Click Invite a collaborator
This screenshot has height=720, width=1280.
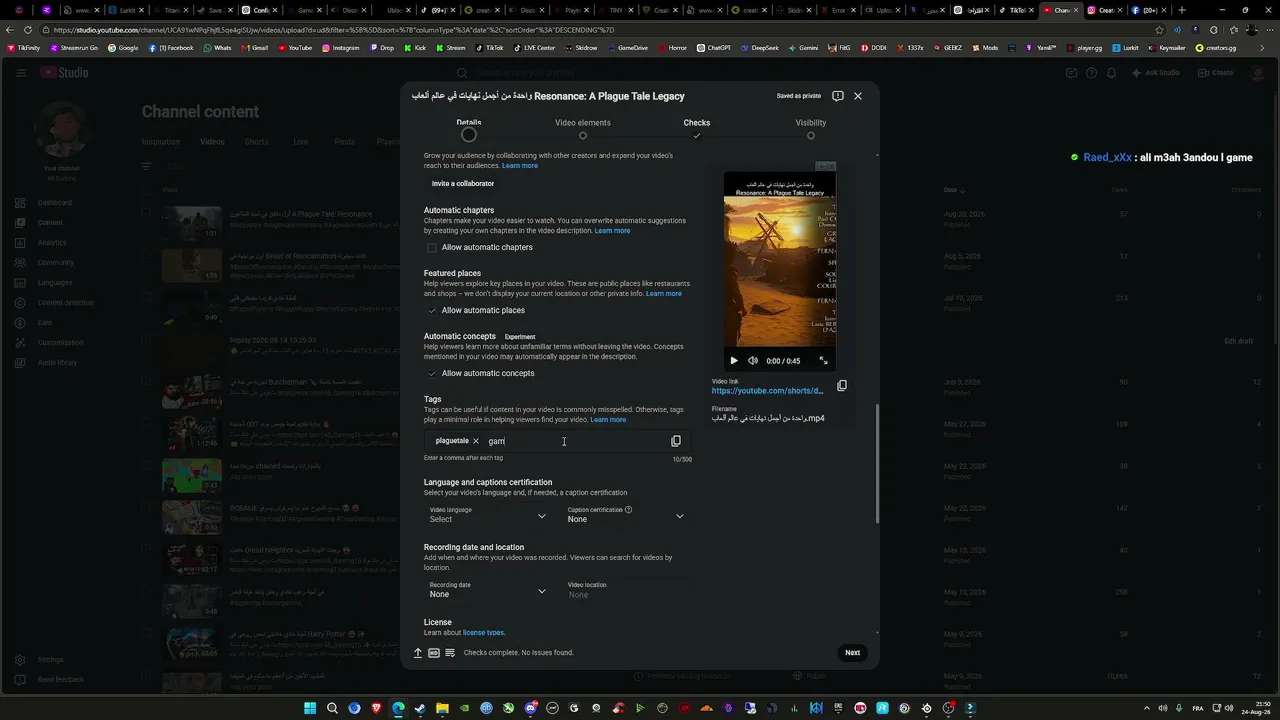coord(463,184)
